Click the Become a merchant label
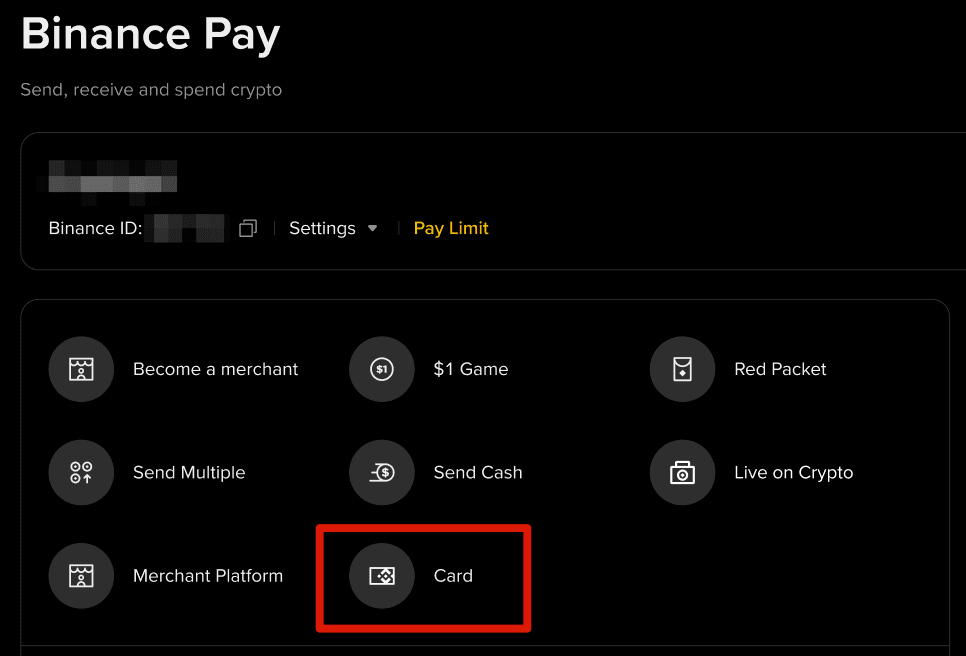Viewport: 966px width, 656px height. coord(216,369)
